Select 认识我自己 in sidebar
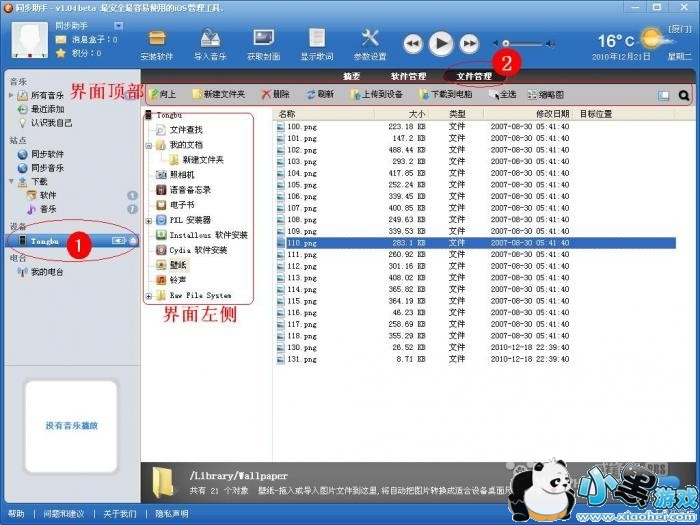Screen dimensions: 700x525 51,123
